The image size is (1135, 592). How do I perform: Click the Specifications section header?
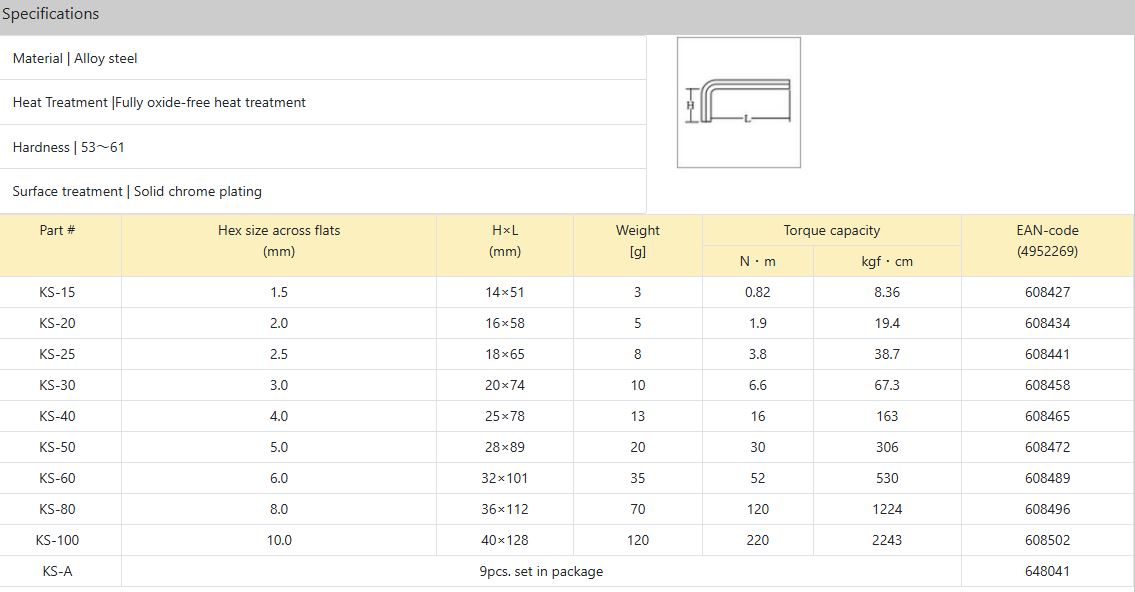tap(51, 14)
